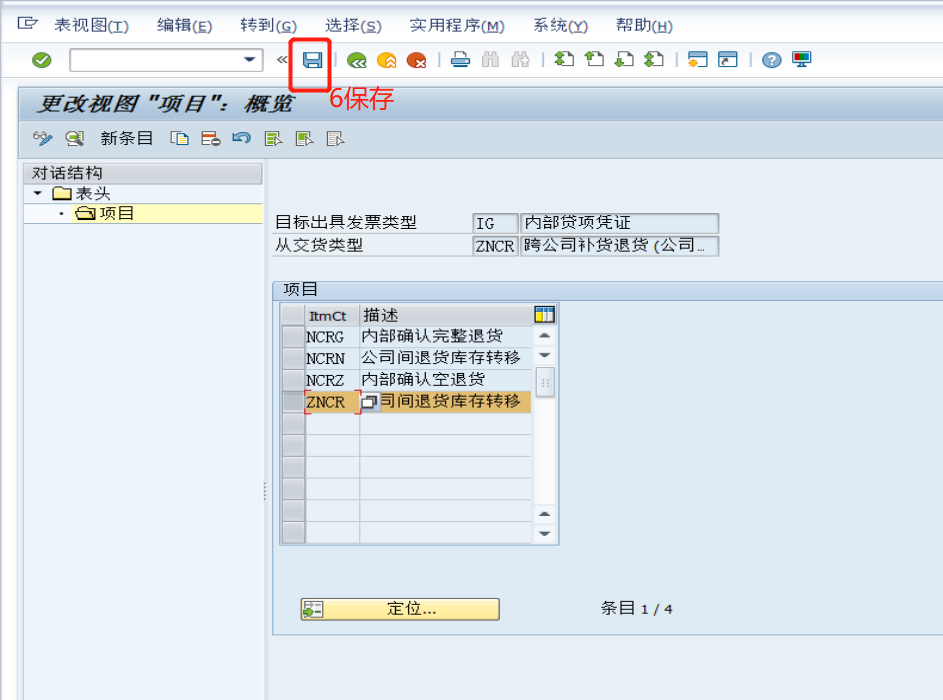
Task: Open Help with the question mark icon
Action: [772, 60]
